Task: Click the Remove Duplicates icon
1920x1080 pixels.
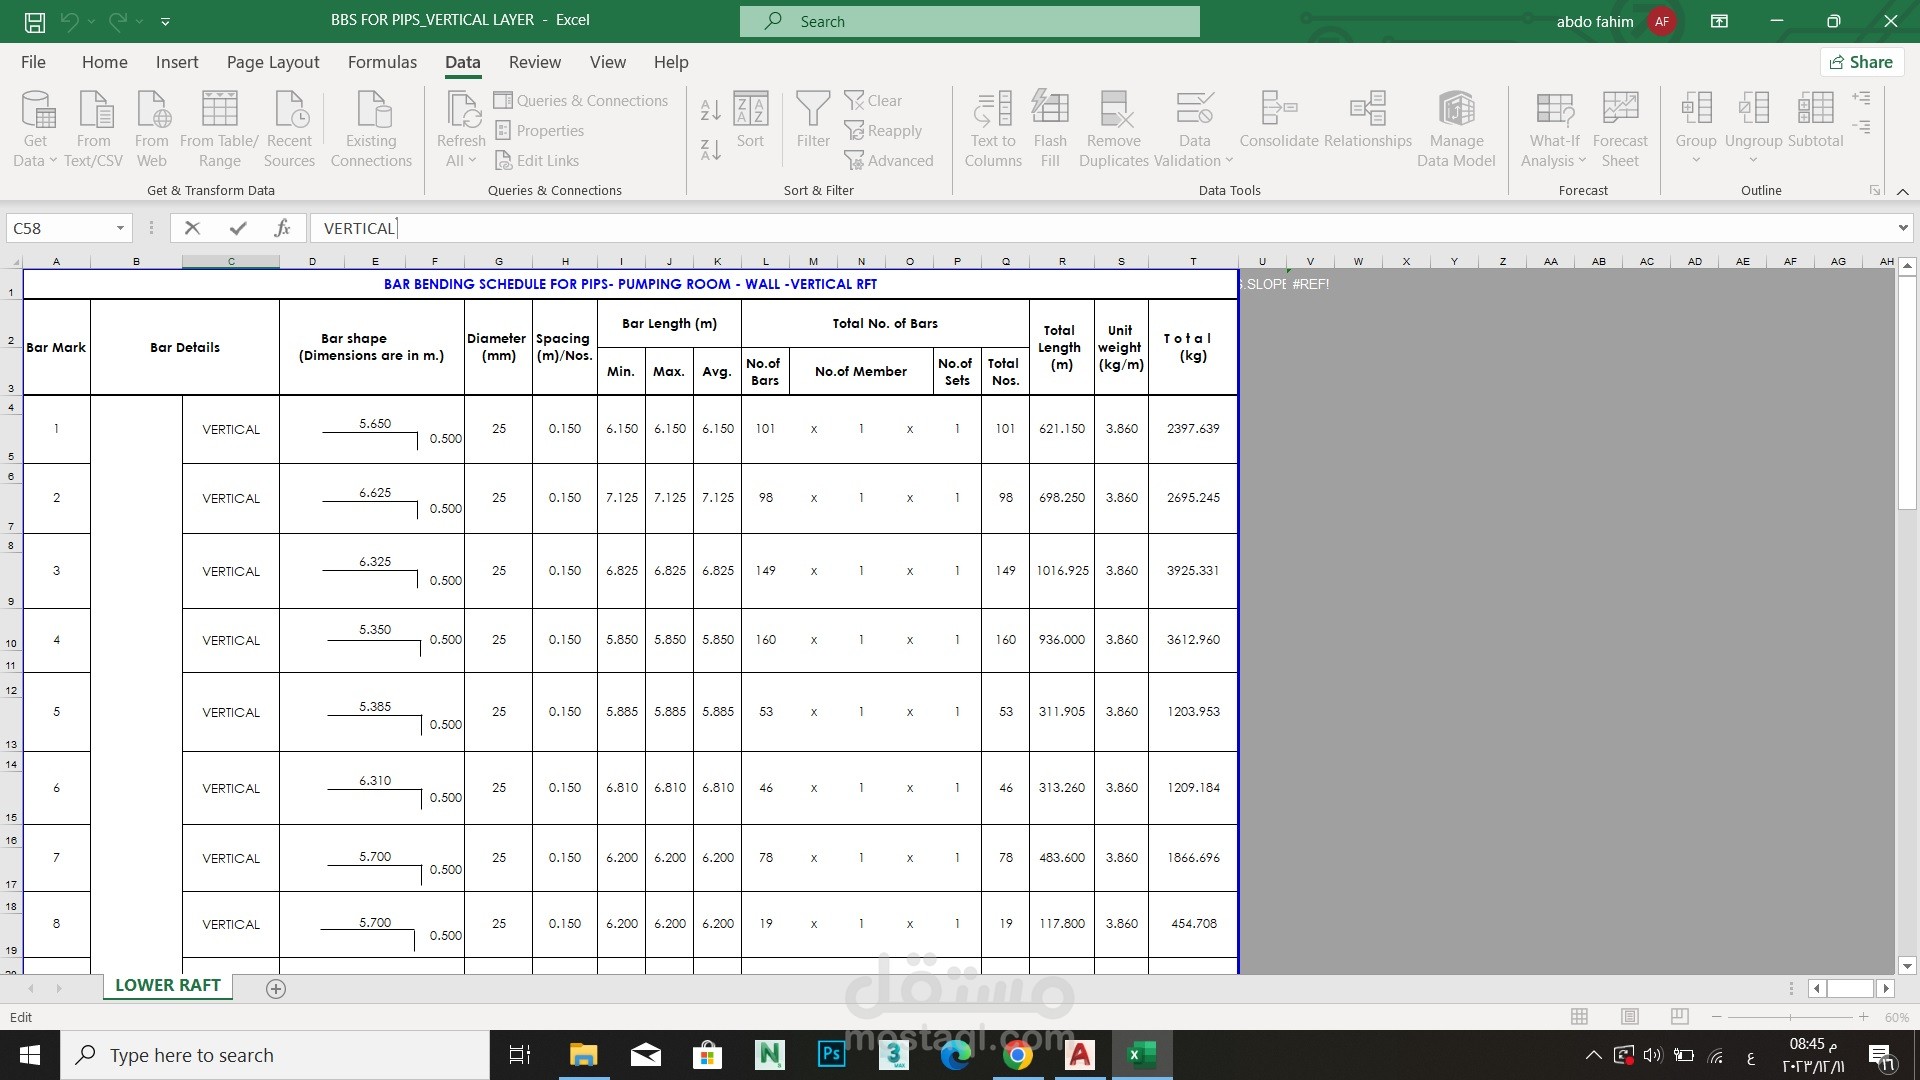Action: coord(1114,110)
